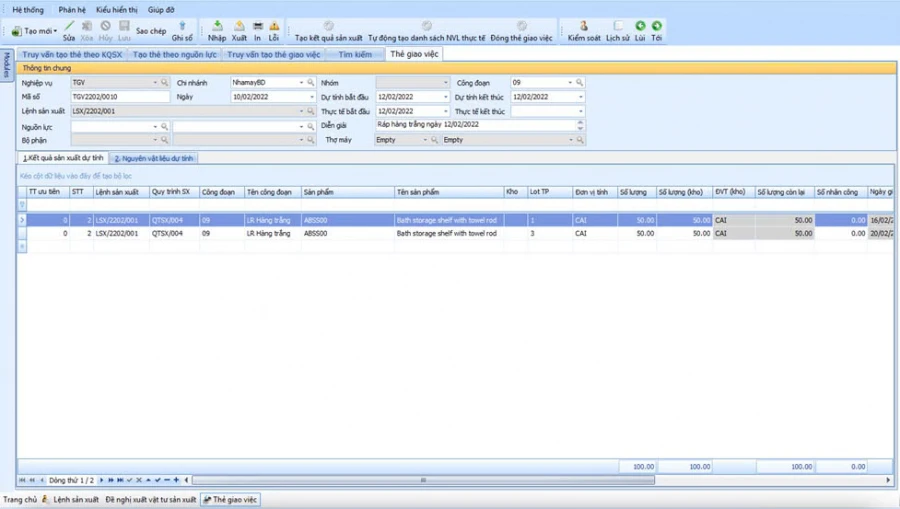Switch to Tìm kiếm tab
900x509 pixels.
355,55
